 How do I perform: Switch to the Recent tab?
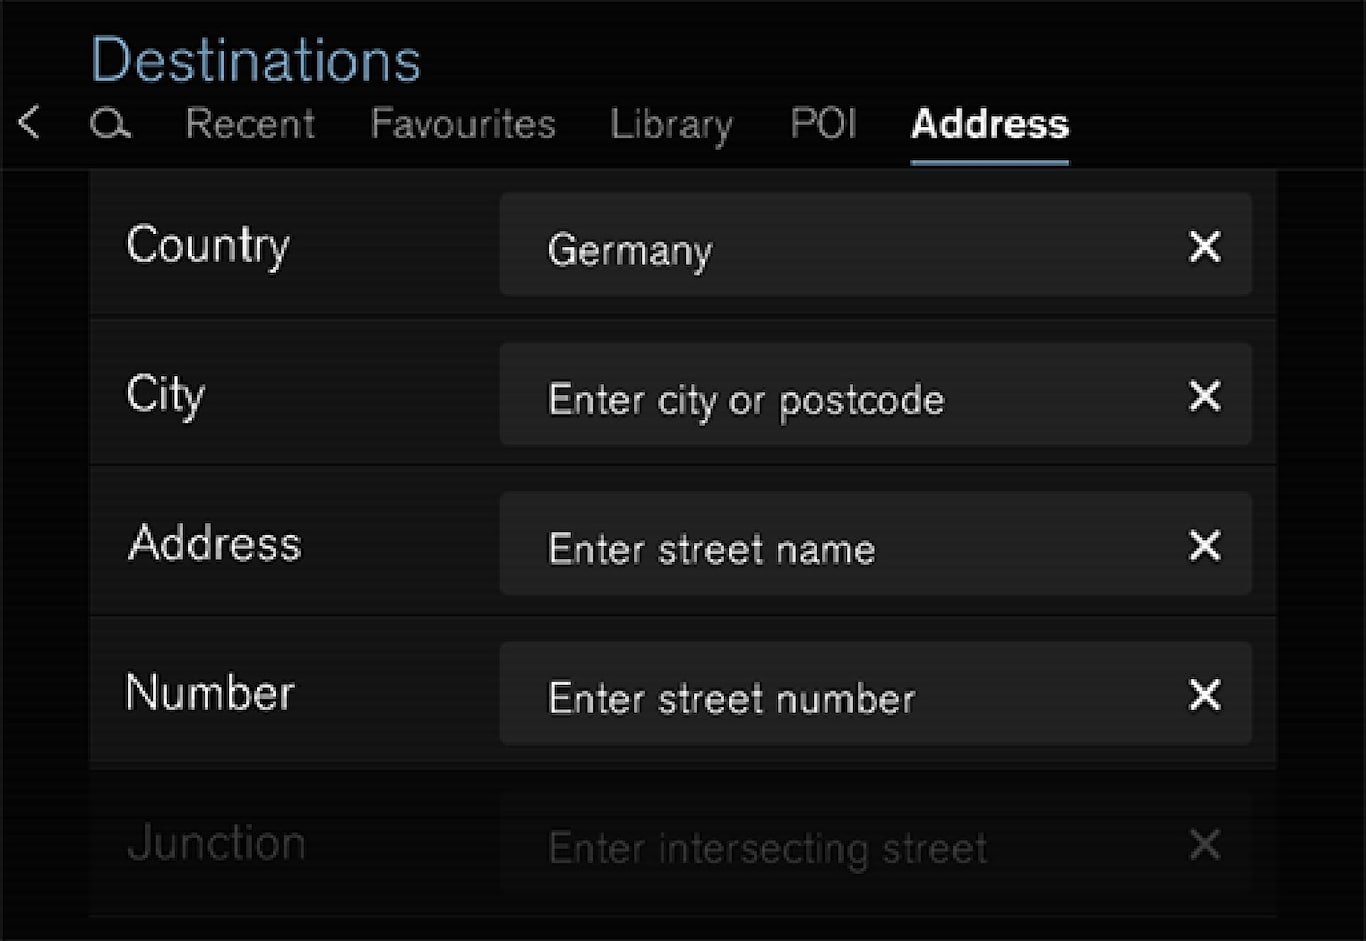(x=250, y=124)
